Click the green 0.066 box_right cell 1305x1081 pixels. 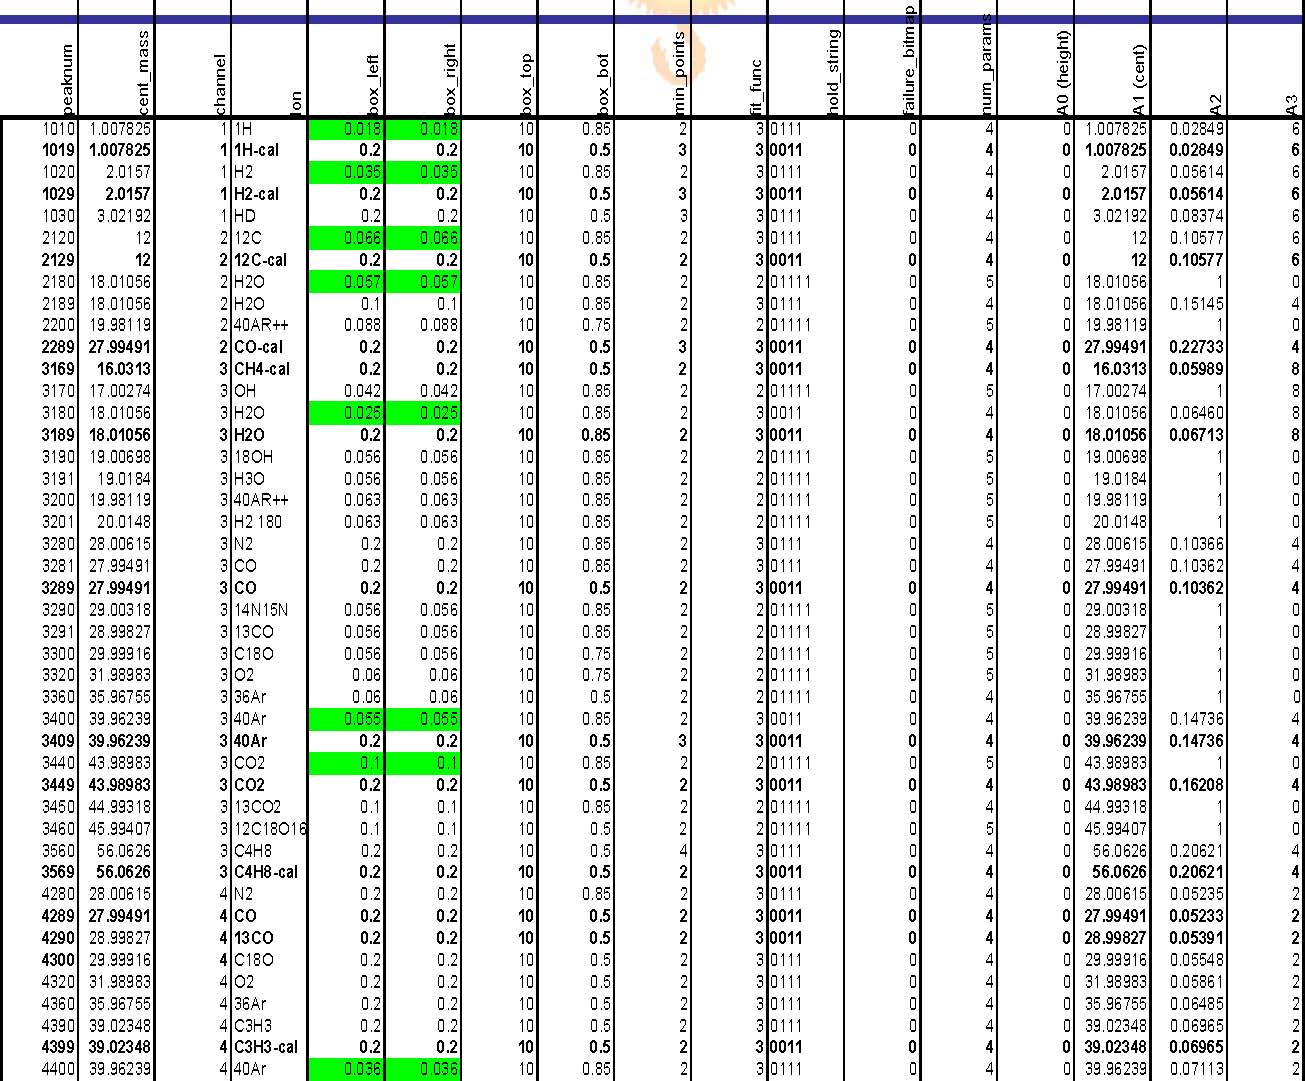click(x=423, y=238)
